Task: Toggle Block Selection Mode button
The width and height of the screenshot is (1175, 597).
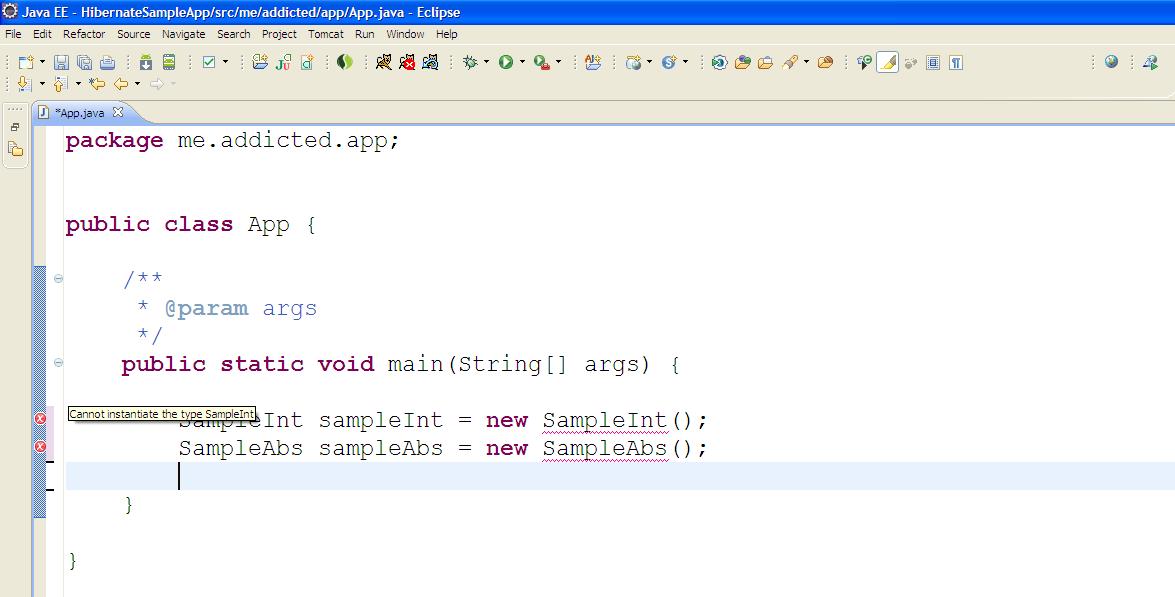Action: tap(933, 63)
